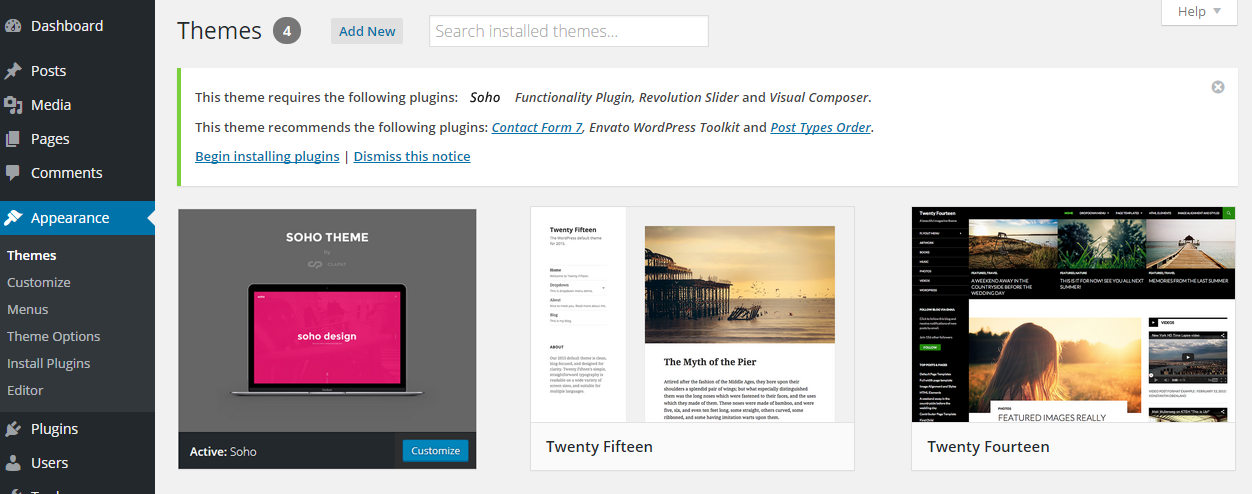1252x494 pixels.
Task: Click the Active: Soho label
Action: tap(223, 452)
